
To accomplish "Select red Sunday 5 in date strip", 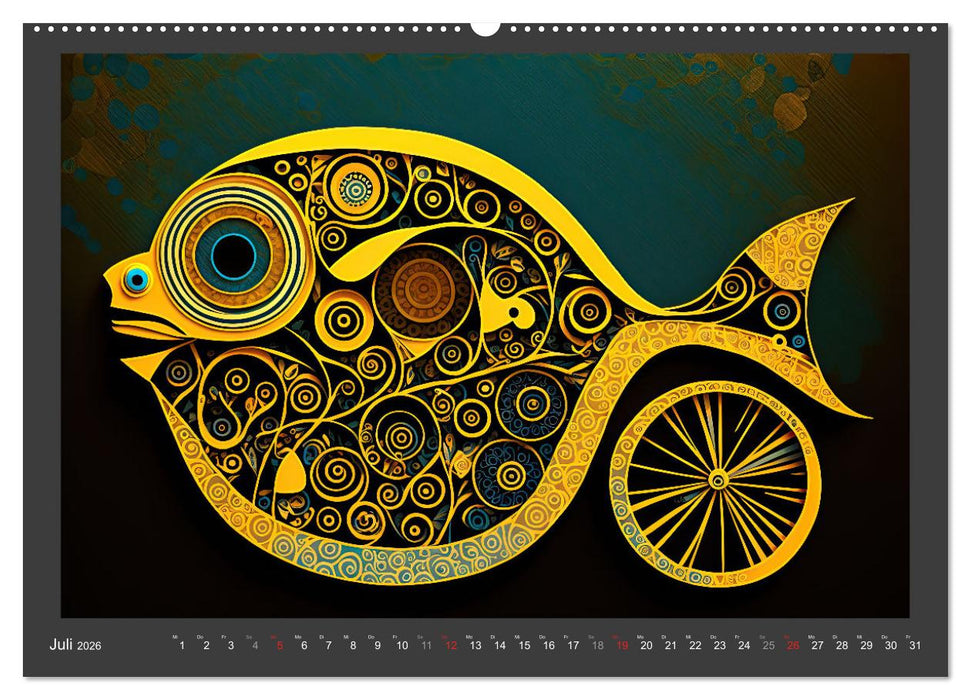I will 279,646.
